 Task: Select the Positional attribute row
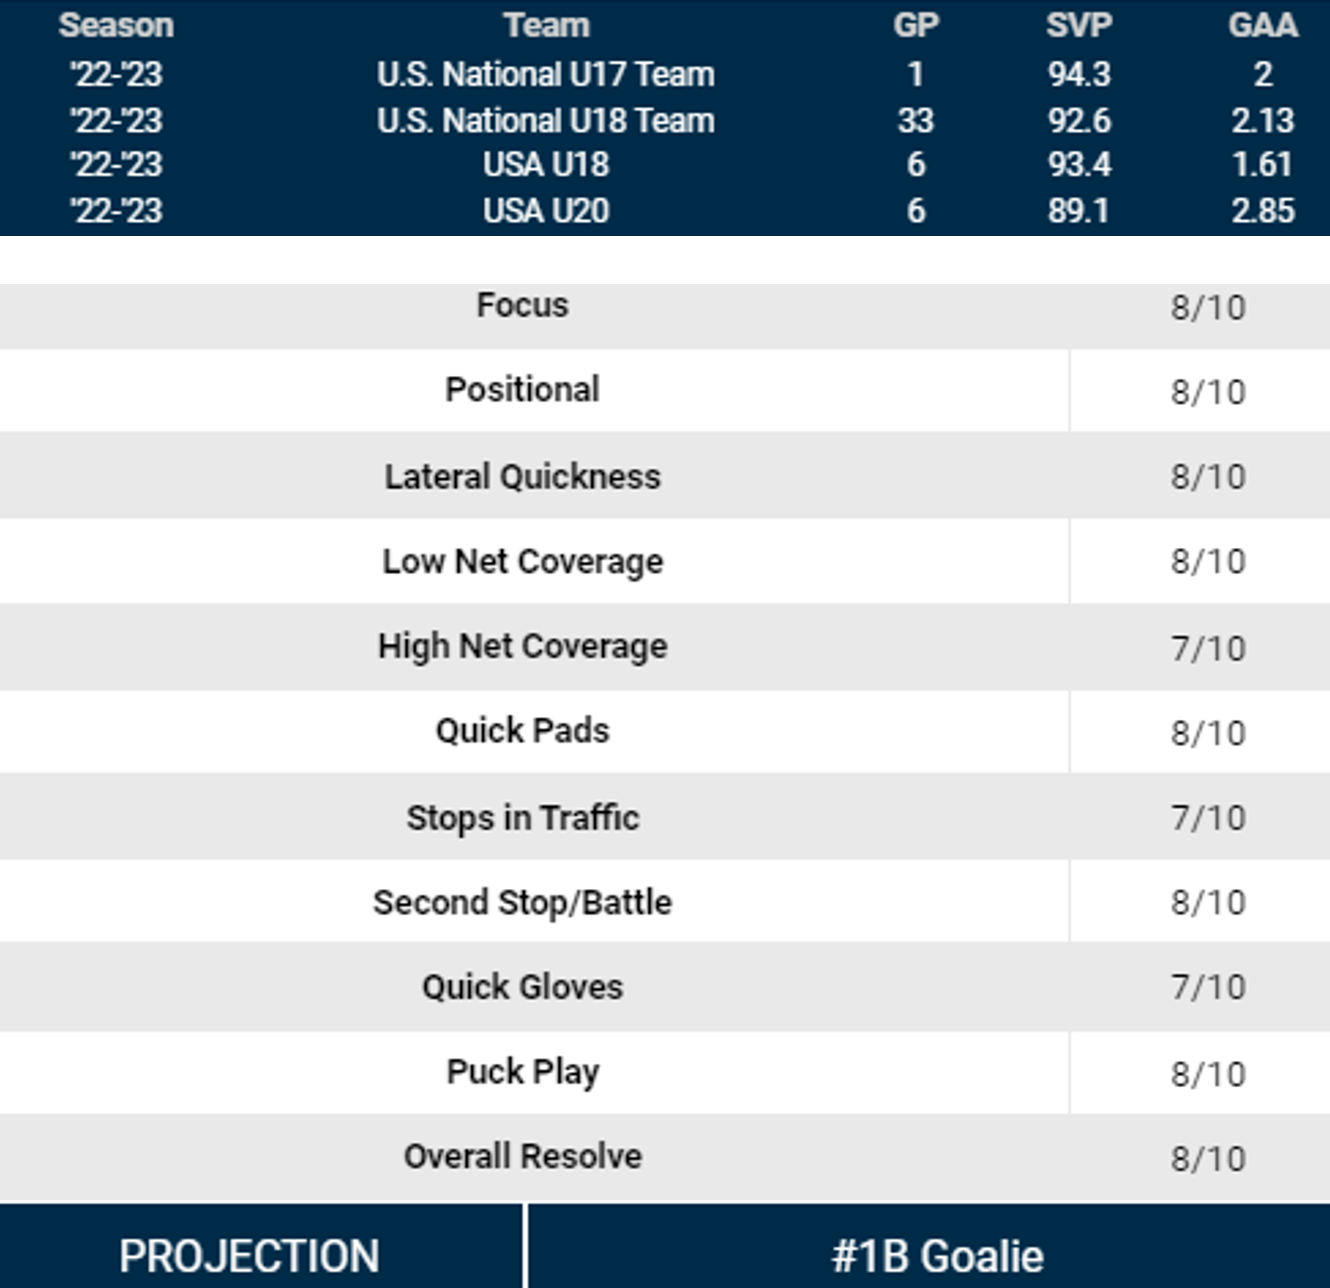(522, 390)
